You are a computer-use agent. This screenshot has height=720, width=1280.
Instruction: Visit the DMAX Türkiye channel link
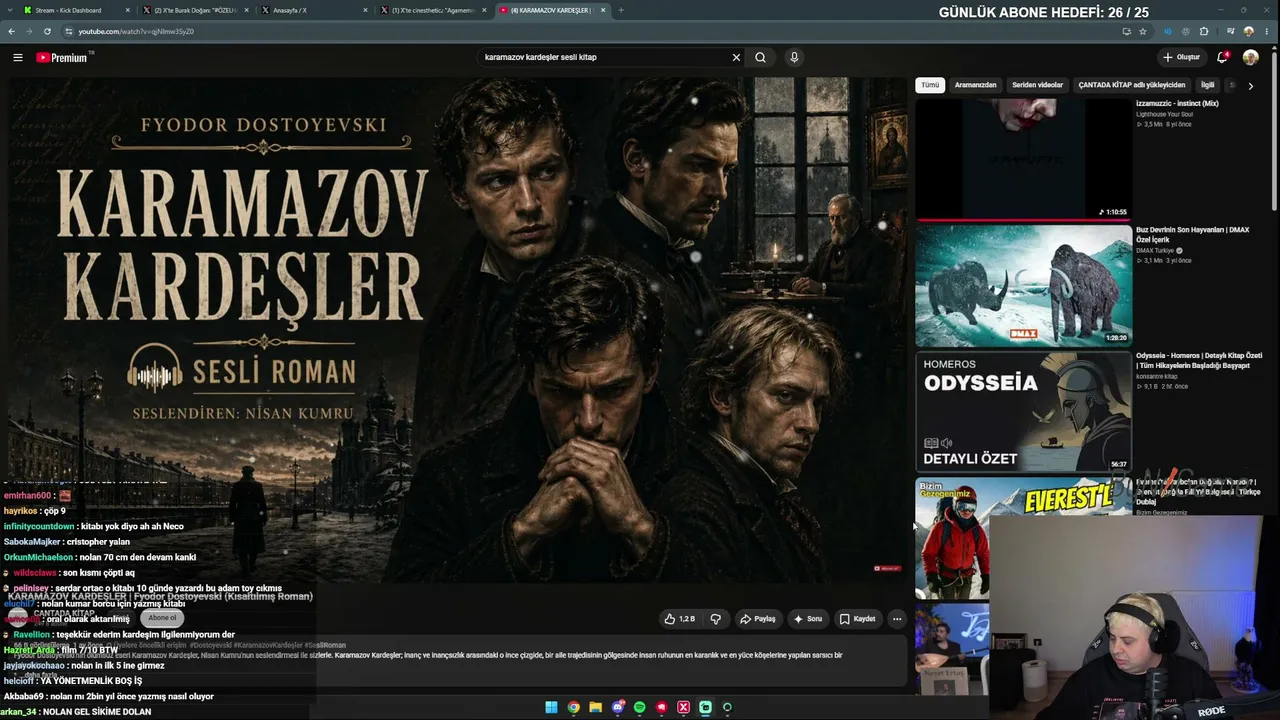[1155, 251]
